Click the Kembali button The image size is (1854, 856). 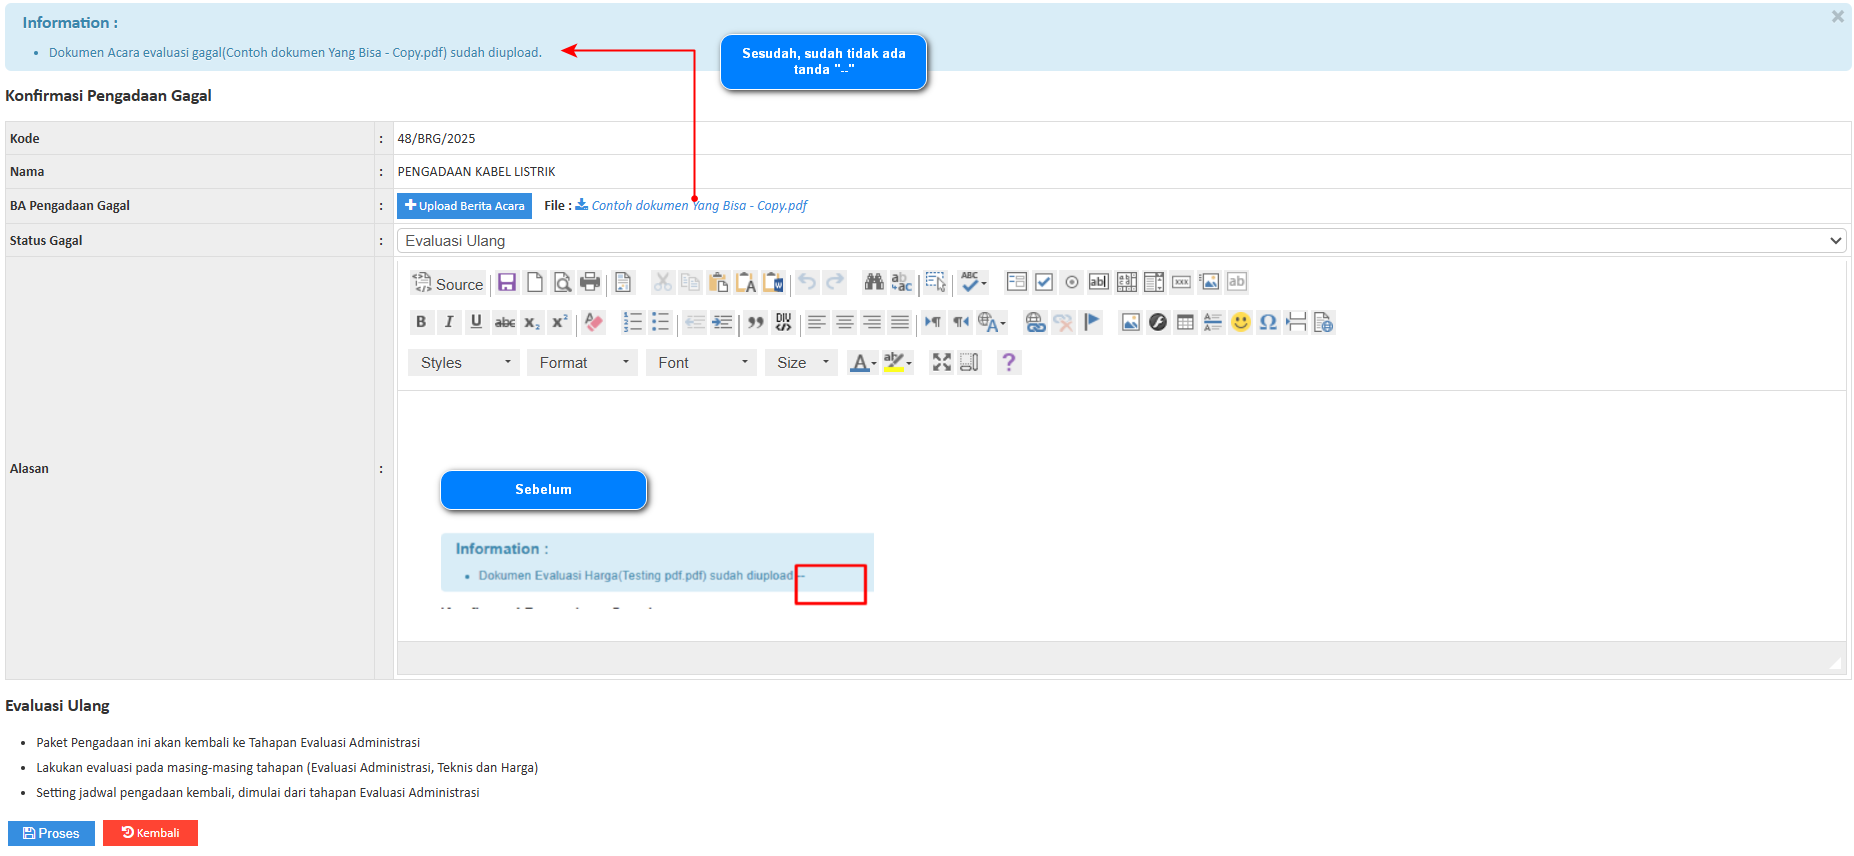tap(151, 833)
